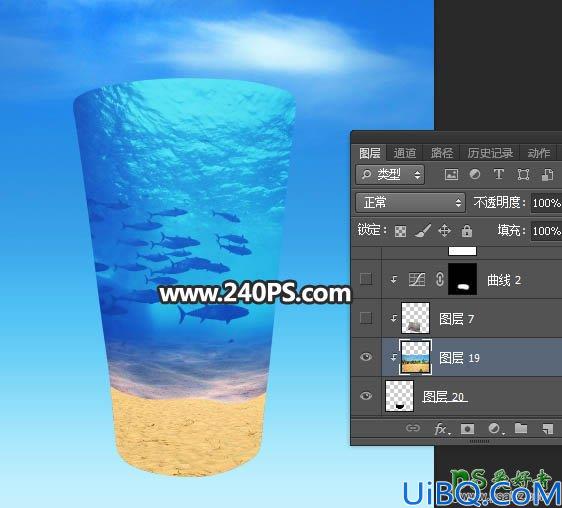Switch to the 路径 (Paths) tab
562x508 pixels.
pos(442,153)
